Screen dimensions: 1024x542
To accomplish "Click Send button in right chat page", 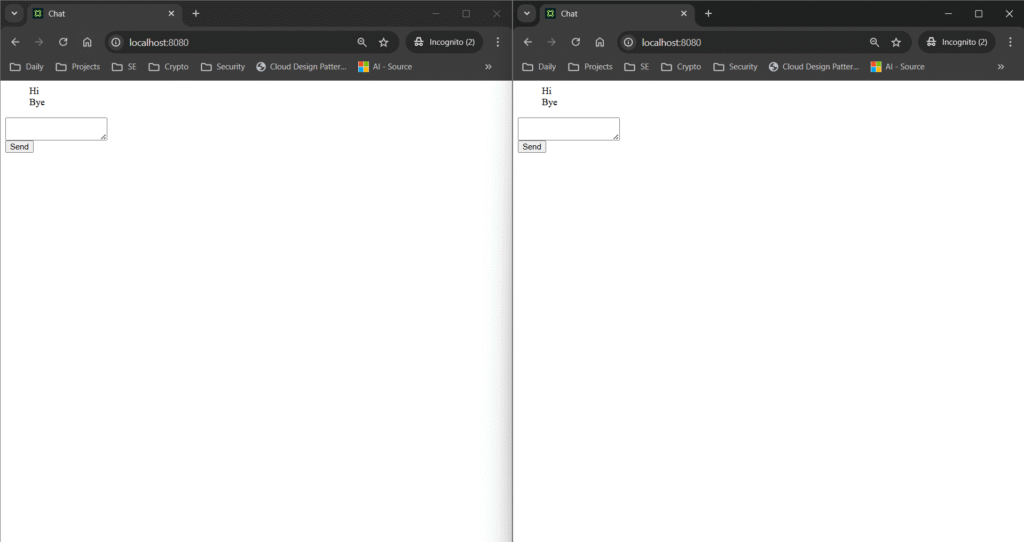I will [x=532, y=147].
